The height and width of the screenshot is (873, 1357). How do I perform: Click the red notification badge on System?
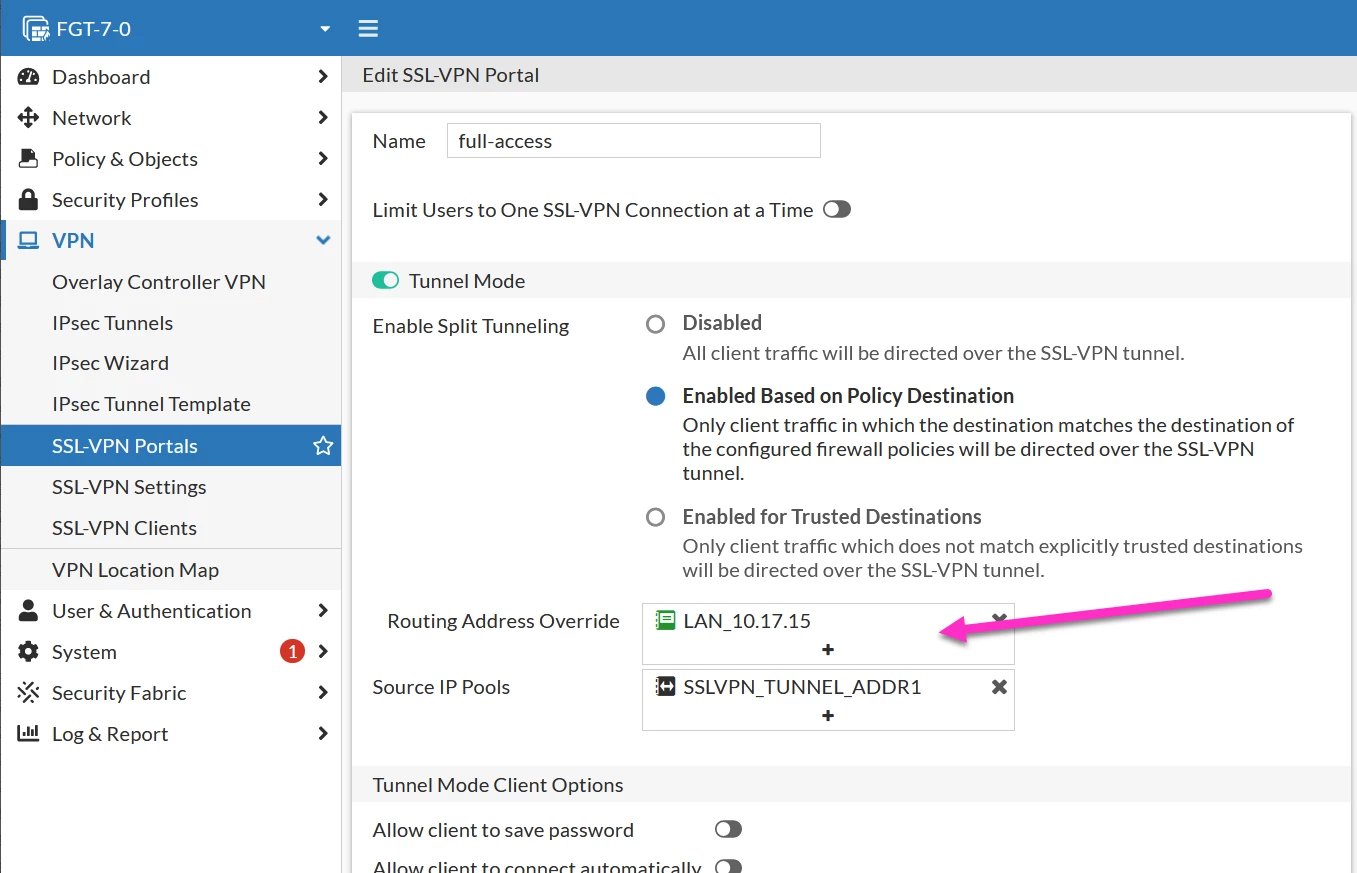coord(292,652)
